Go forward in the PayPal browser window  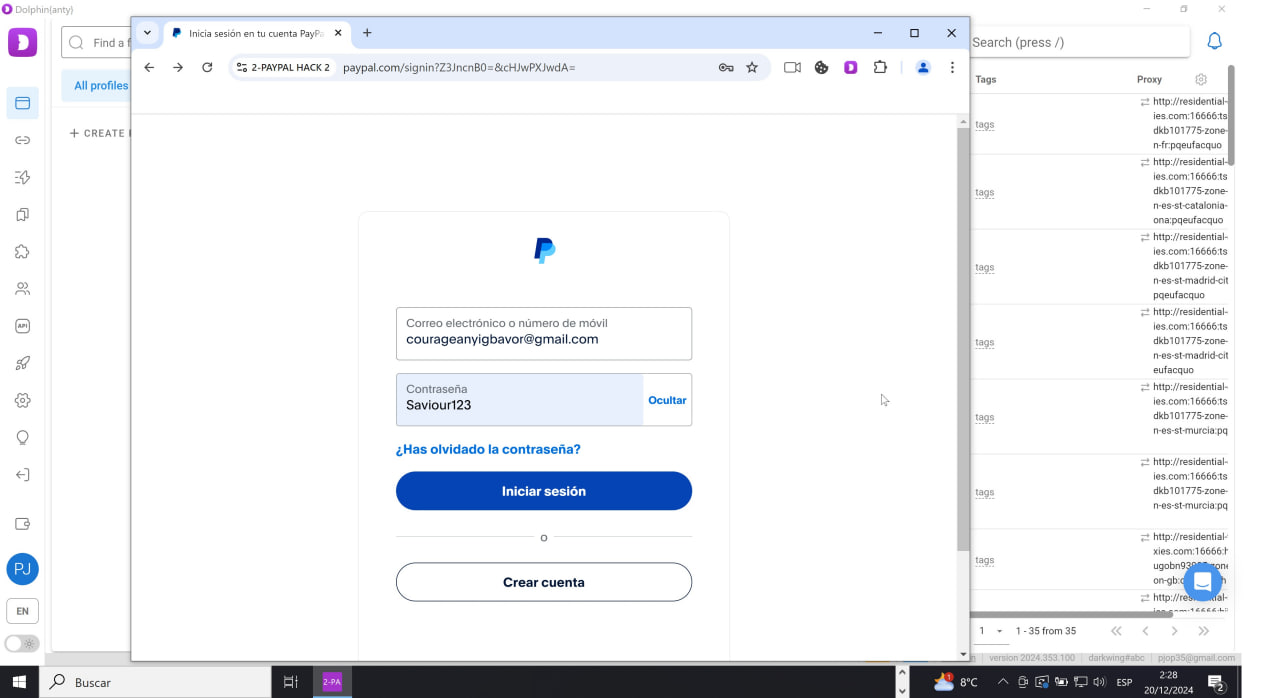coord(178,67)
